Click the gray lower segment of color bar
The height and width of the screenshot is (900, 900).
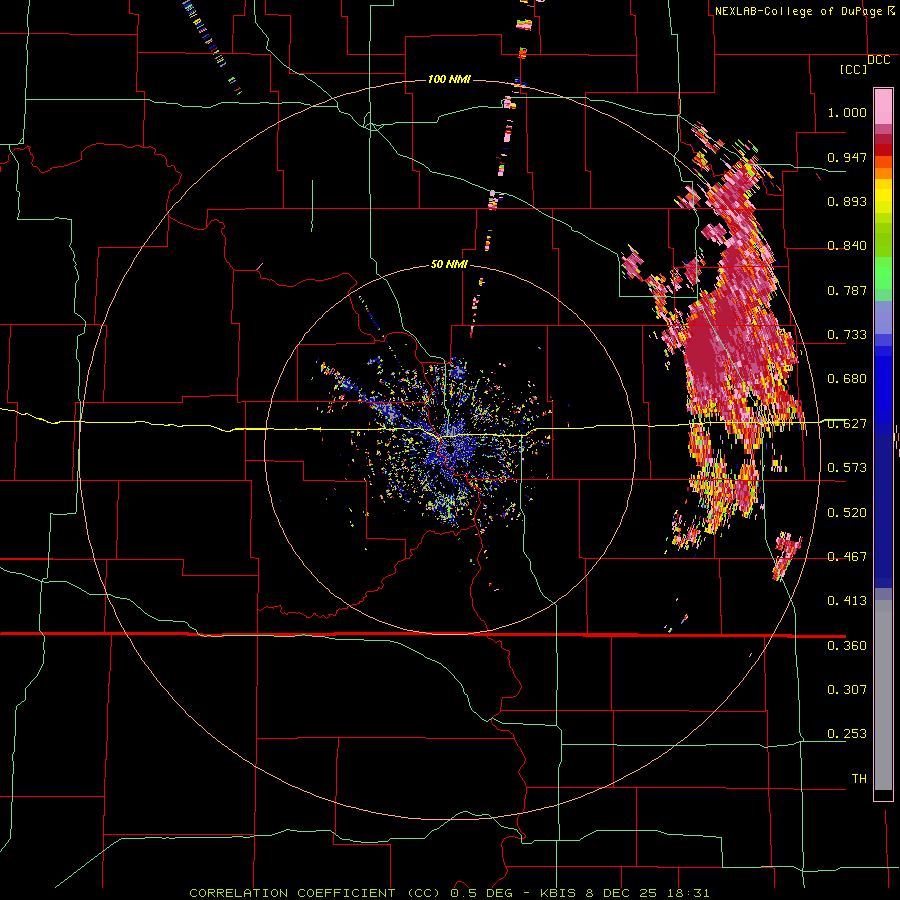coord(883,695)
